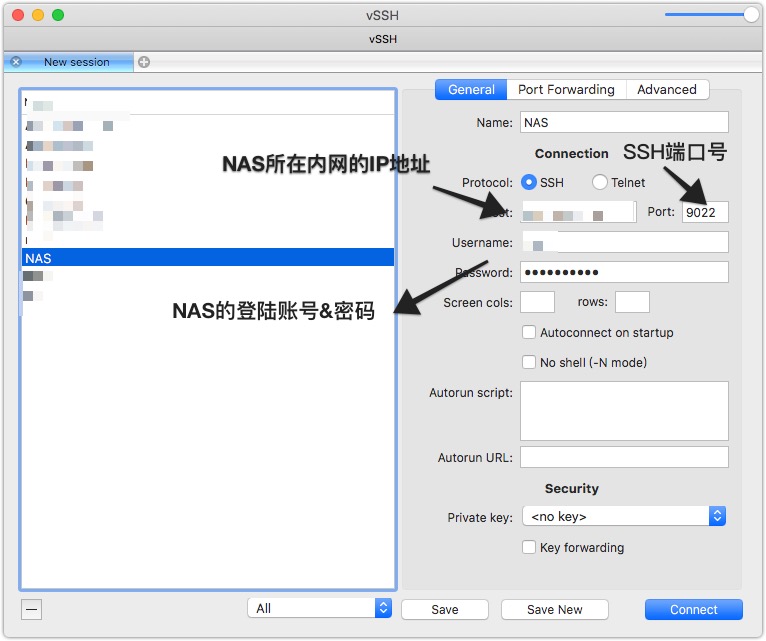Focus the Host address field
766x641 pixels.
click(578, 212)
